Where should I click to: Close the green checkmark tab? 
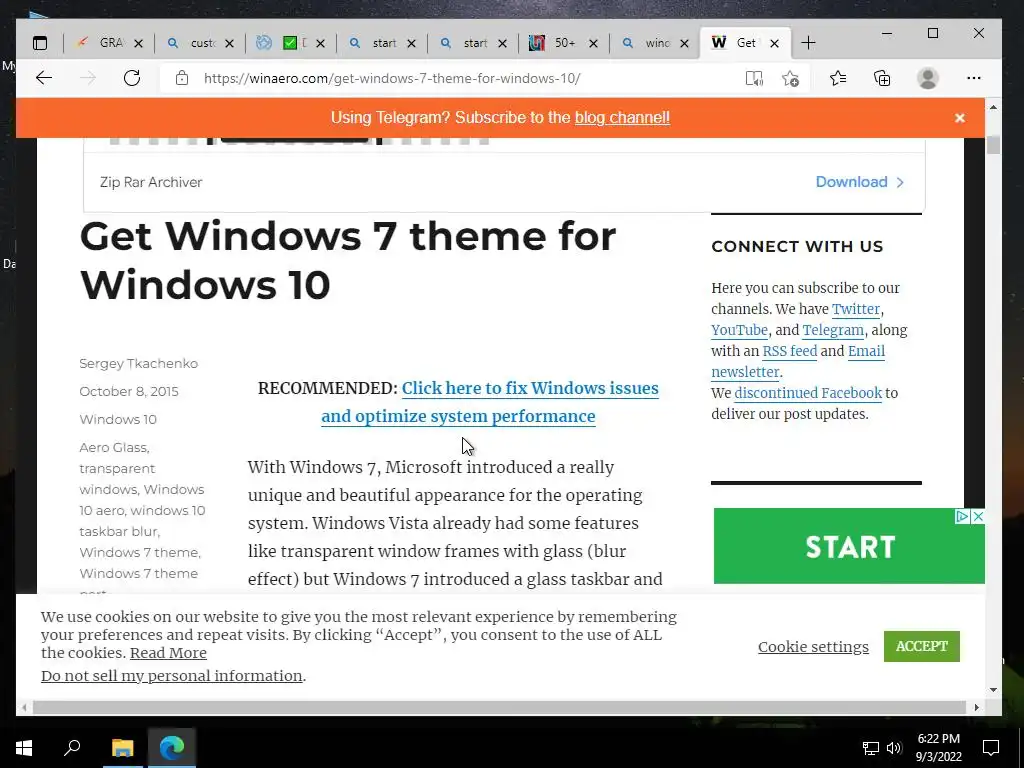(320, 43)
